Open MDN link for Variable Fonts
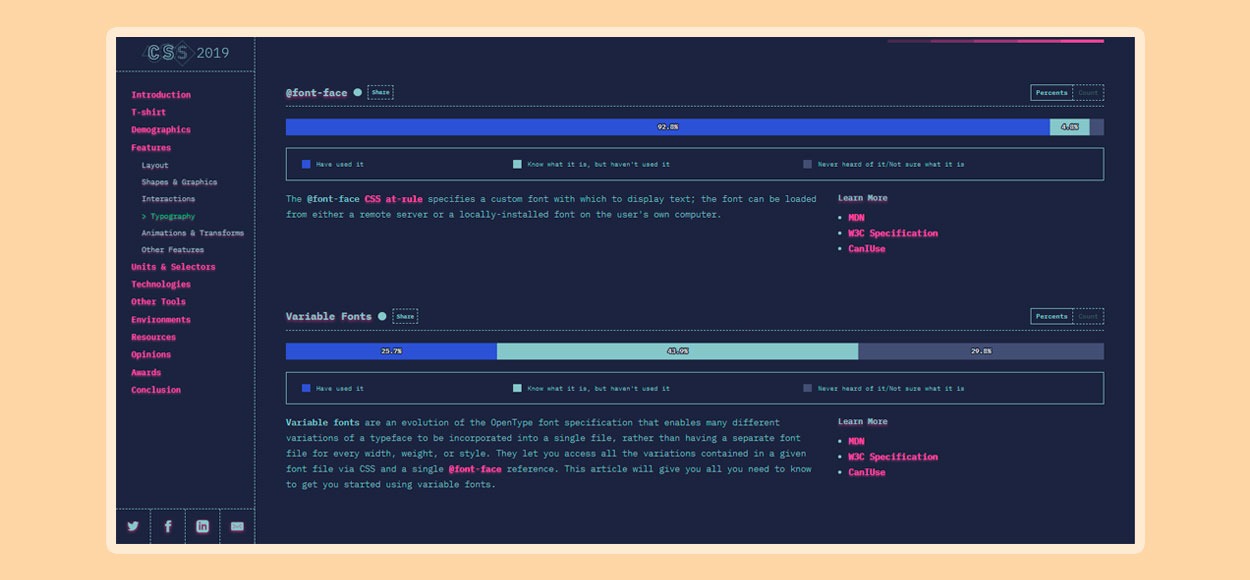Screen dimensions: 1250x580 point(856,441)
